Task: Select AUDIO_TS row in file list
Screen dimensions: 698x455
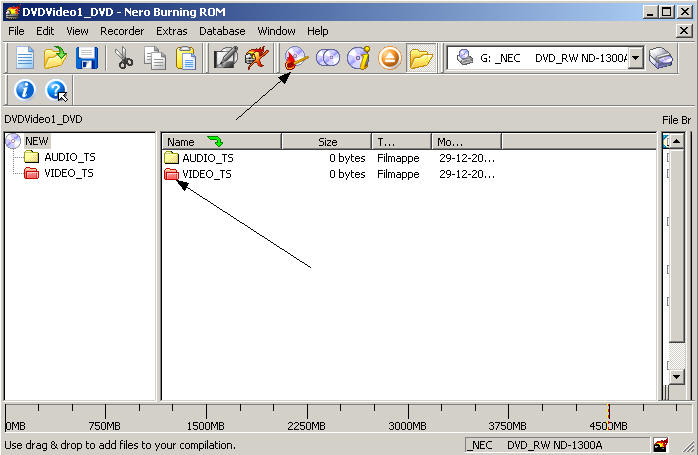Action: [329, 158]
